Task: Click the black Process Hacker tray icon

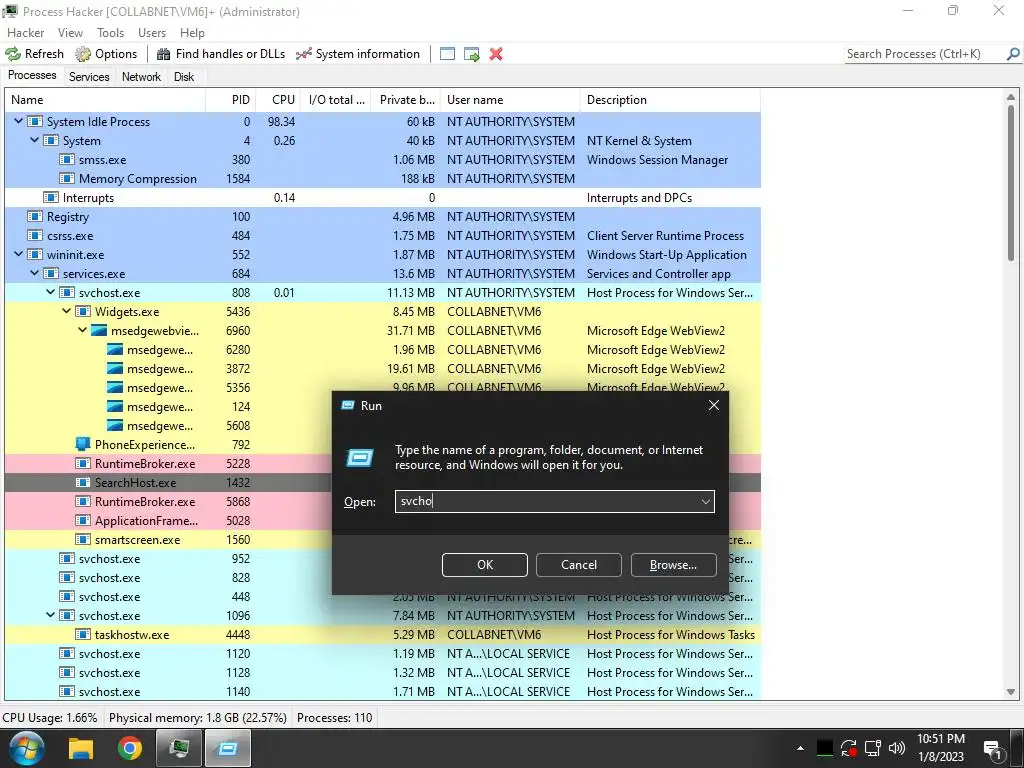Action: click(825, 748)
